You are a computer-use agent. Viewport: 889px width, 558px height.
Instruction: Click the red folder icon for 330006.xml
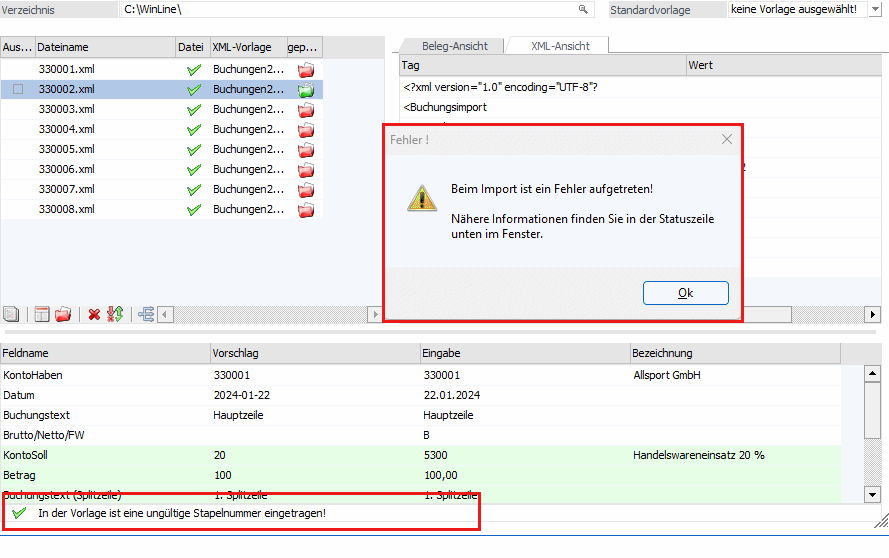(306, 170)
